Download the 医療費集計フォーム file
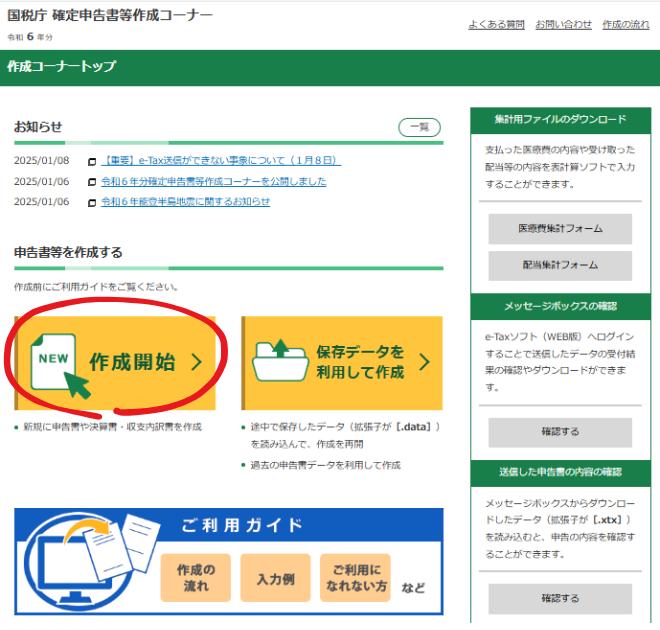The width and height of the screenshot is (660, 630). click(x=560, y=229)
